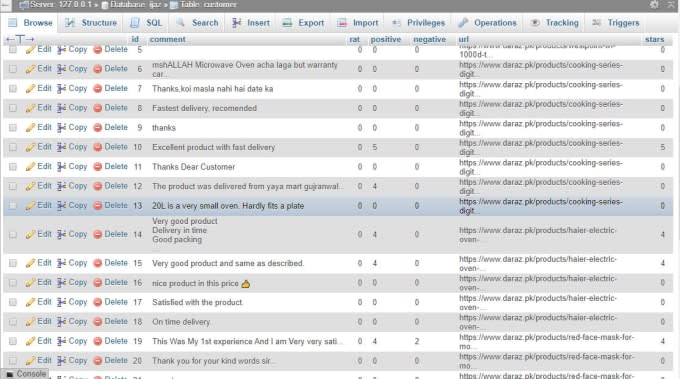Sort by the id column header
The image size is (680, 379).
[135, 39]
